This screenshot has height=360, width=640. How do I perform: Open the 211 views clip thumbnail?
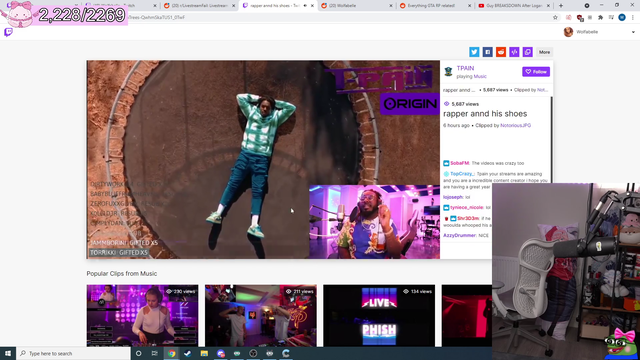[261, 316]
